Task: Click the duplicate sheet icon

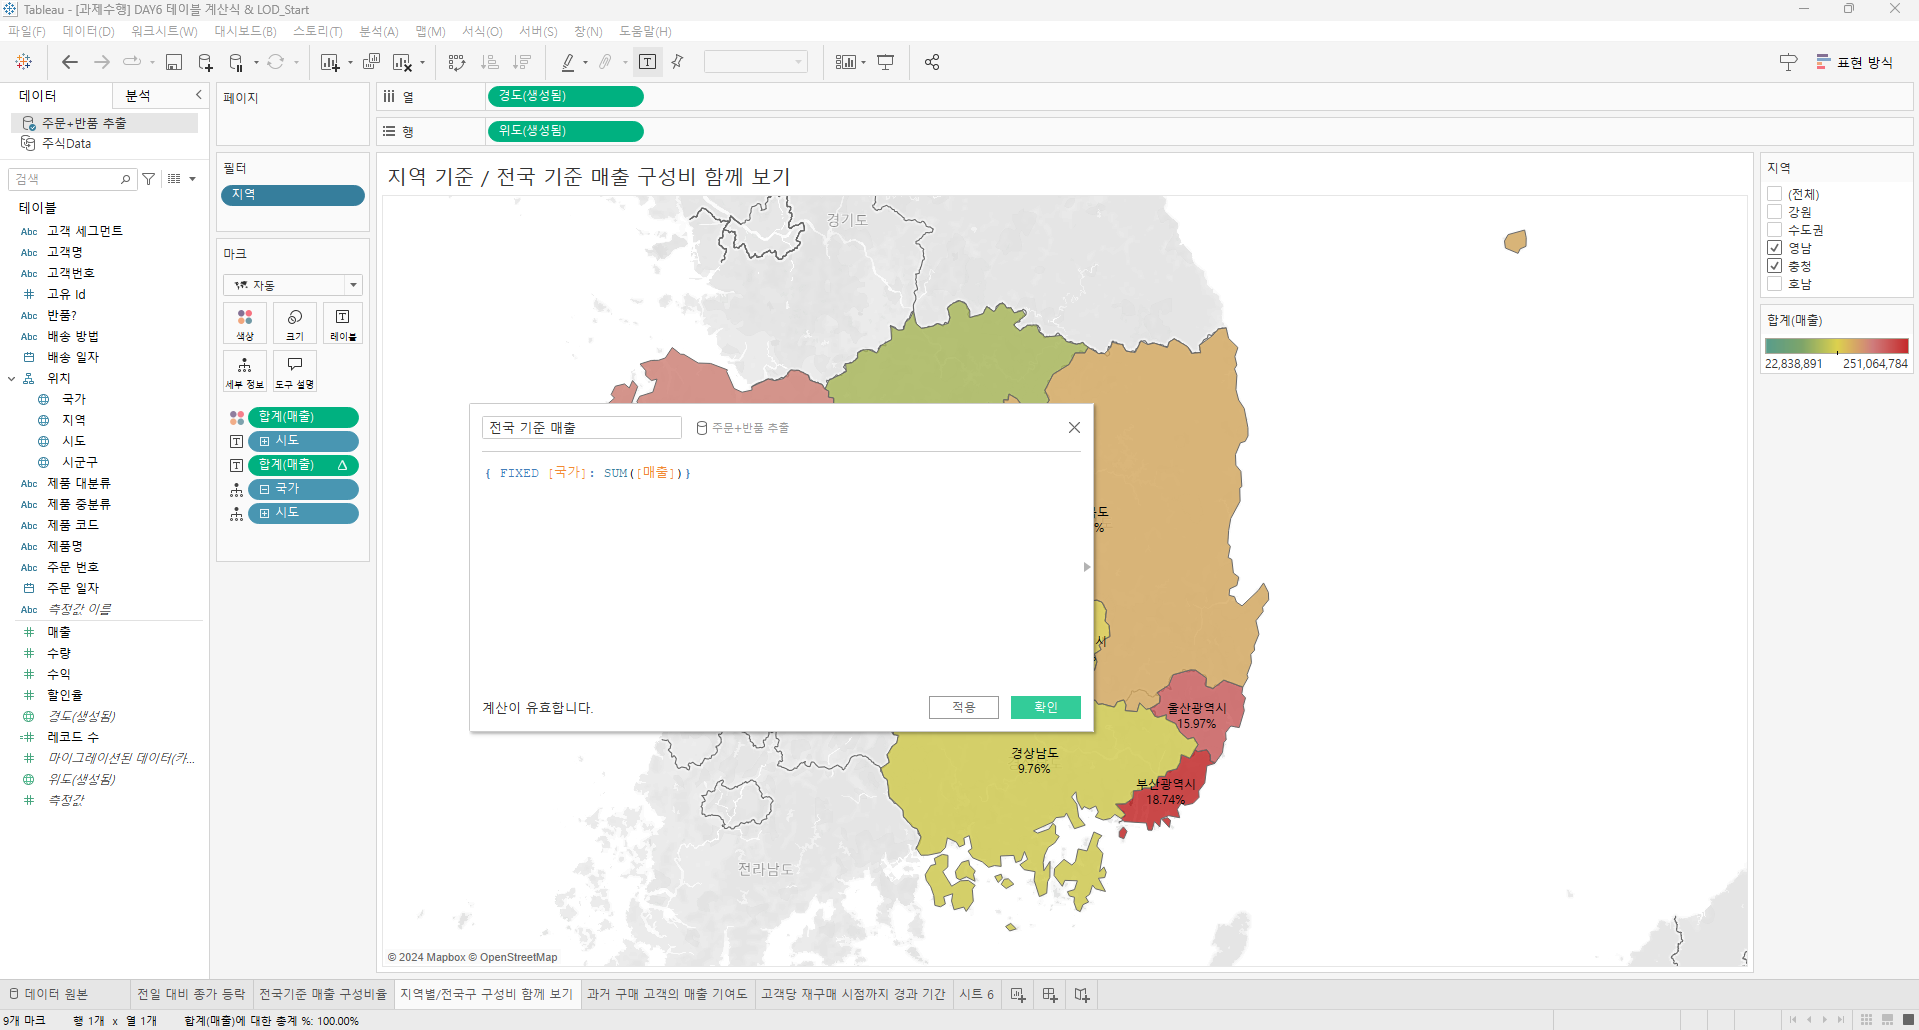Action: 372,62
